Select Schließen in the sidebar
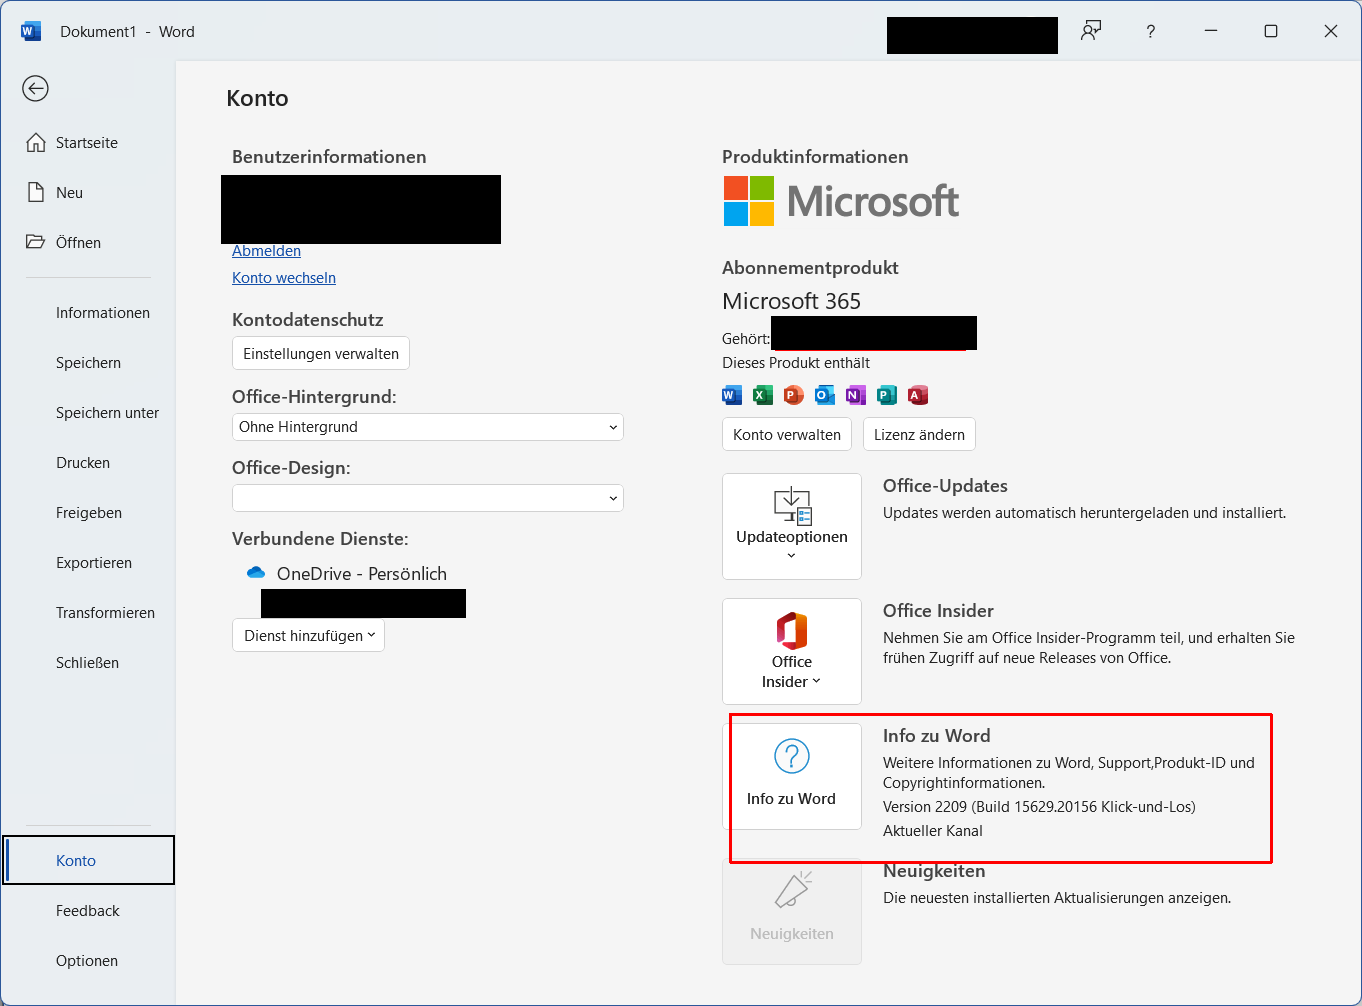This screenshot has width=1362, height=1006. click(x=88, y=663)
